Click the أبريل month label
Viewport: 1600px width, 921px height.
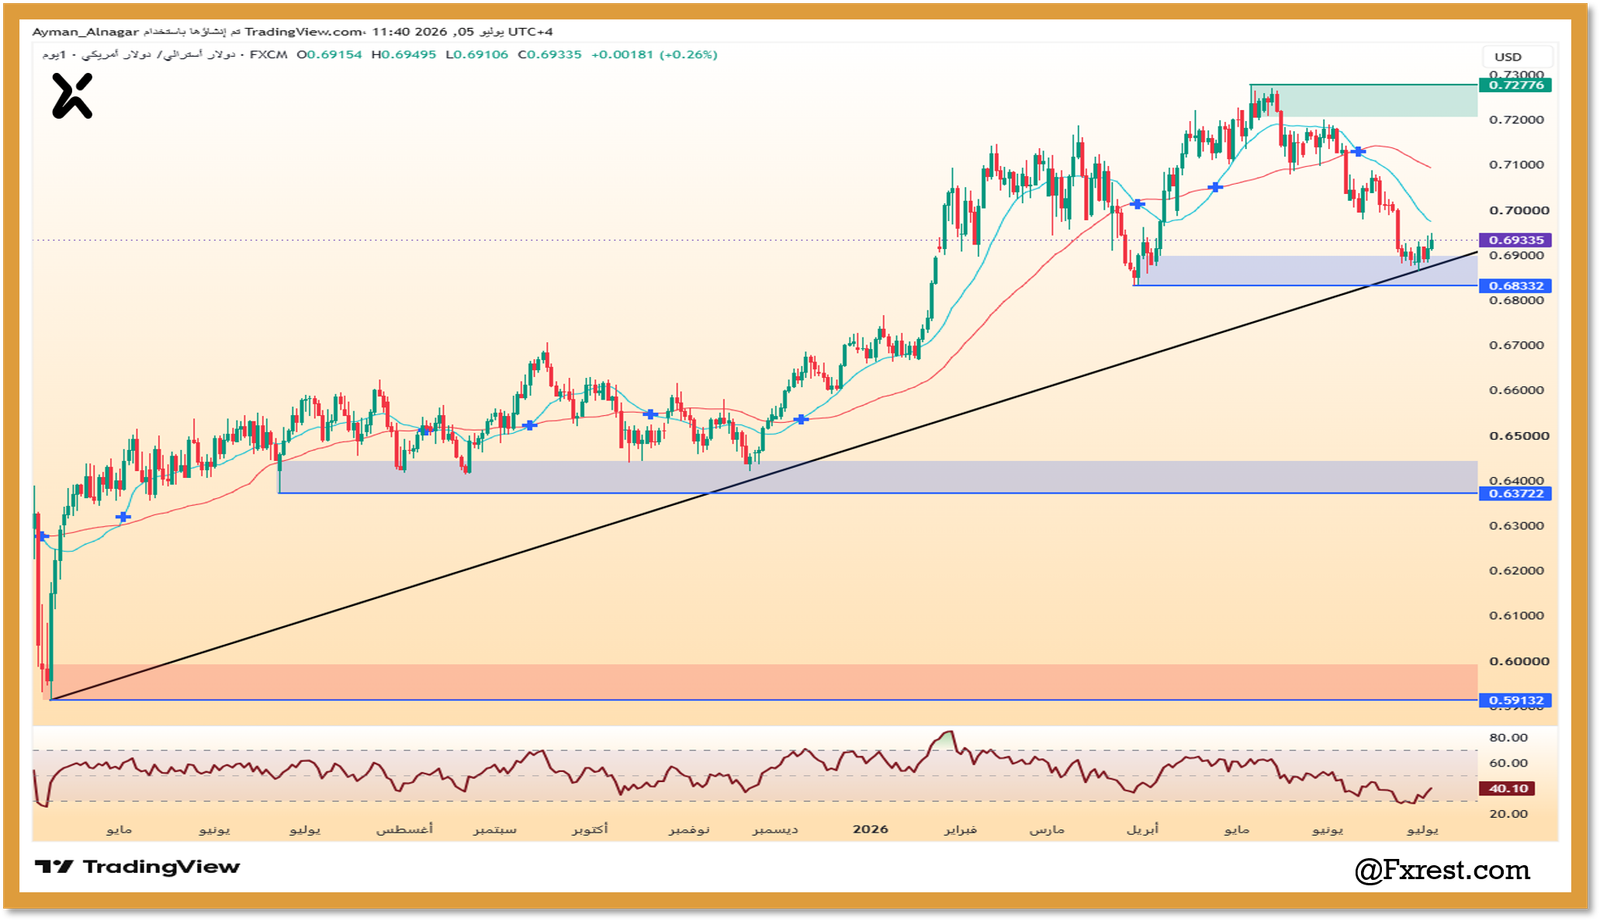[x=1143, y=830]
